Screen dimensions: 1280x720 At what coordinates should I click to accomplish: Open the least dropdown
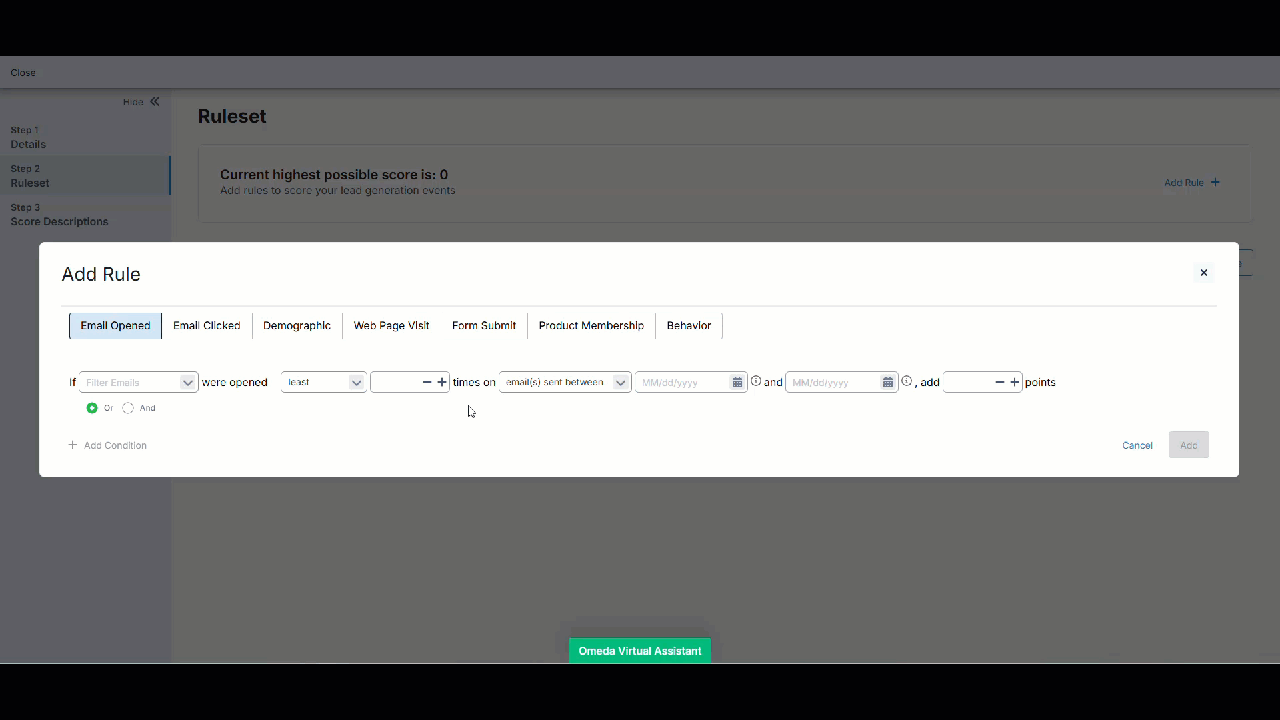323,381
